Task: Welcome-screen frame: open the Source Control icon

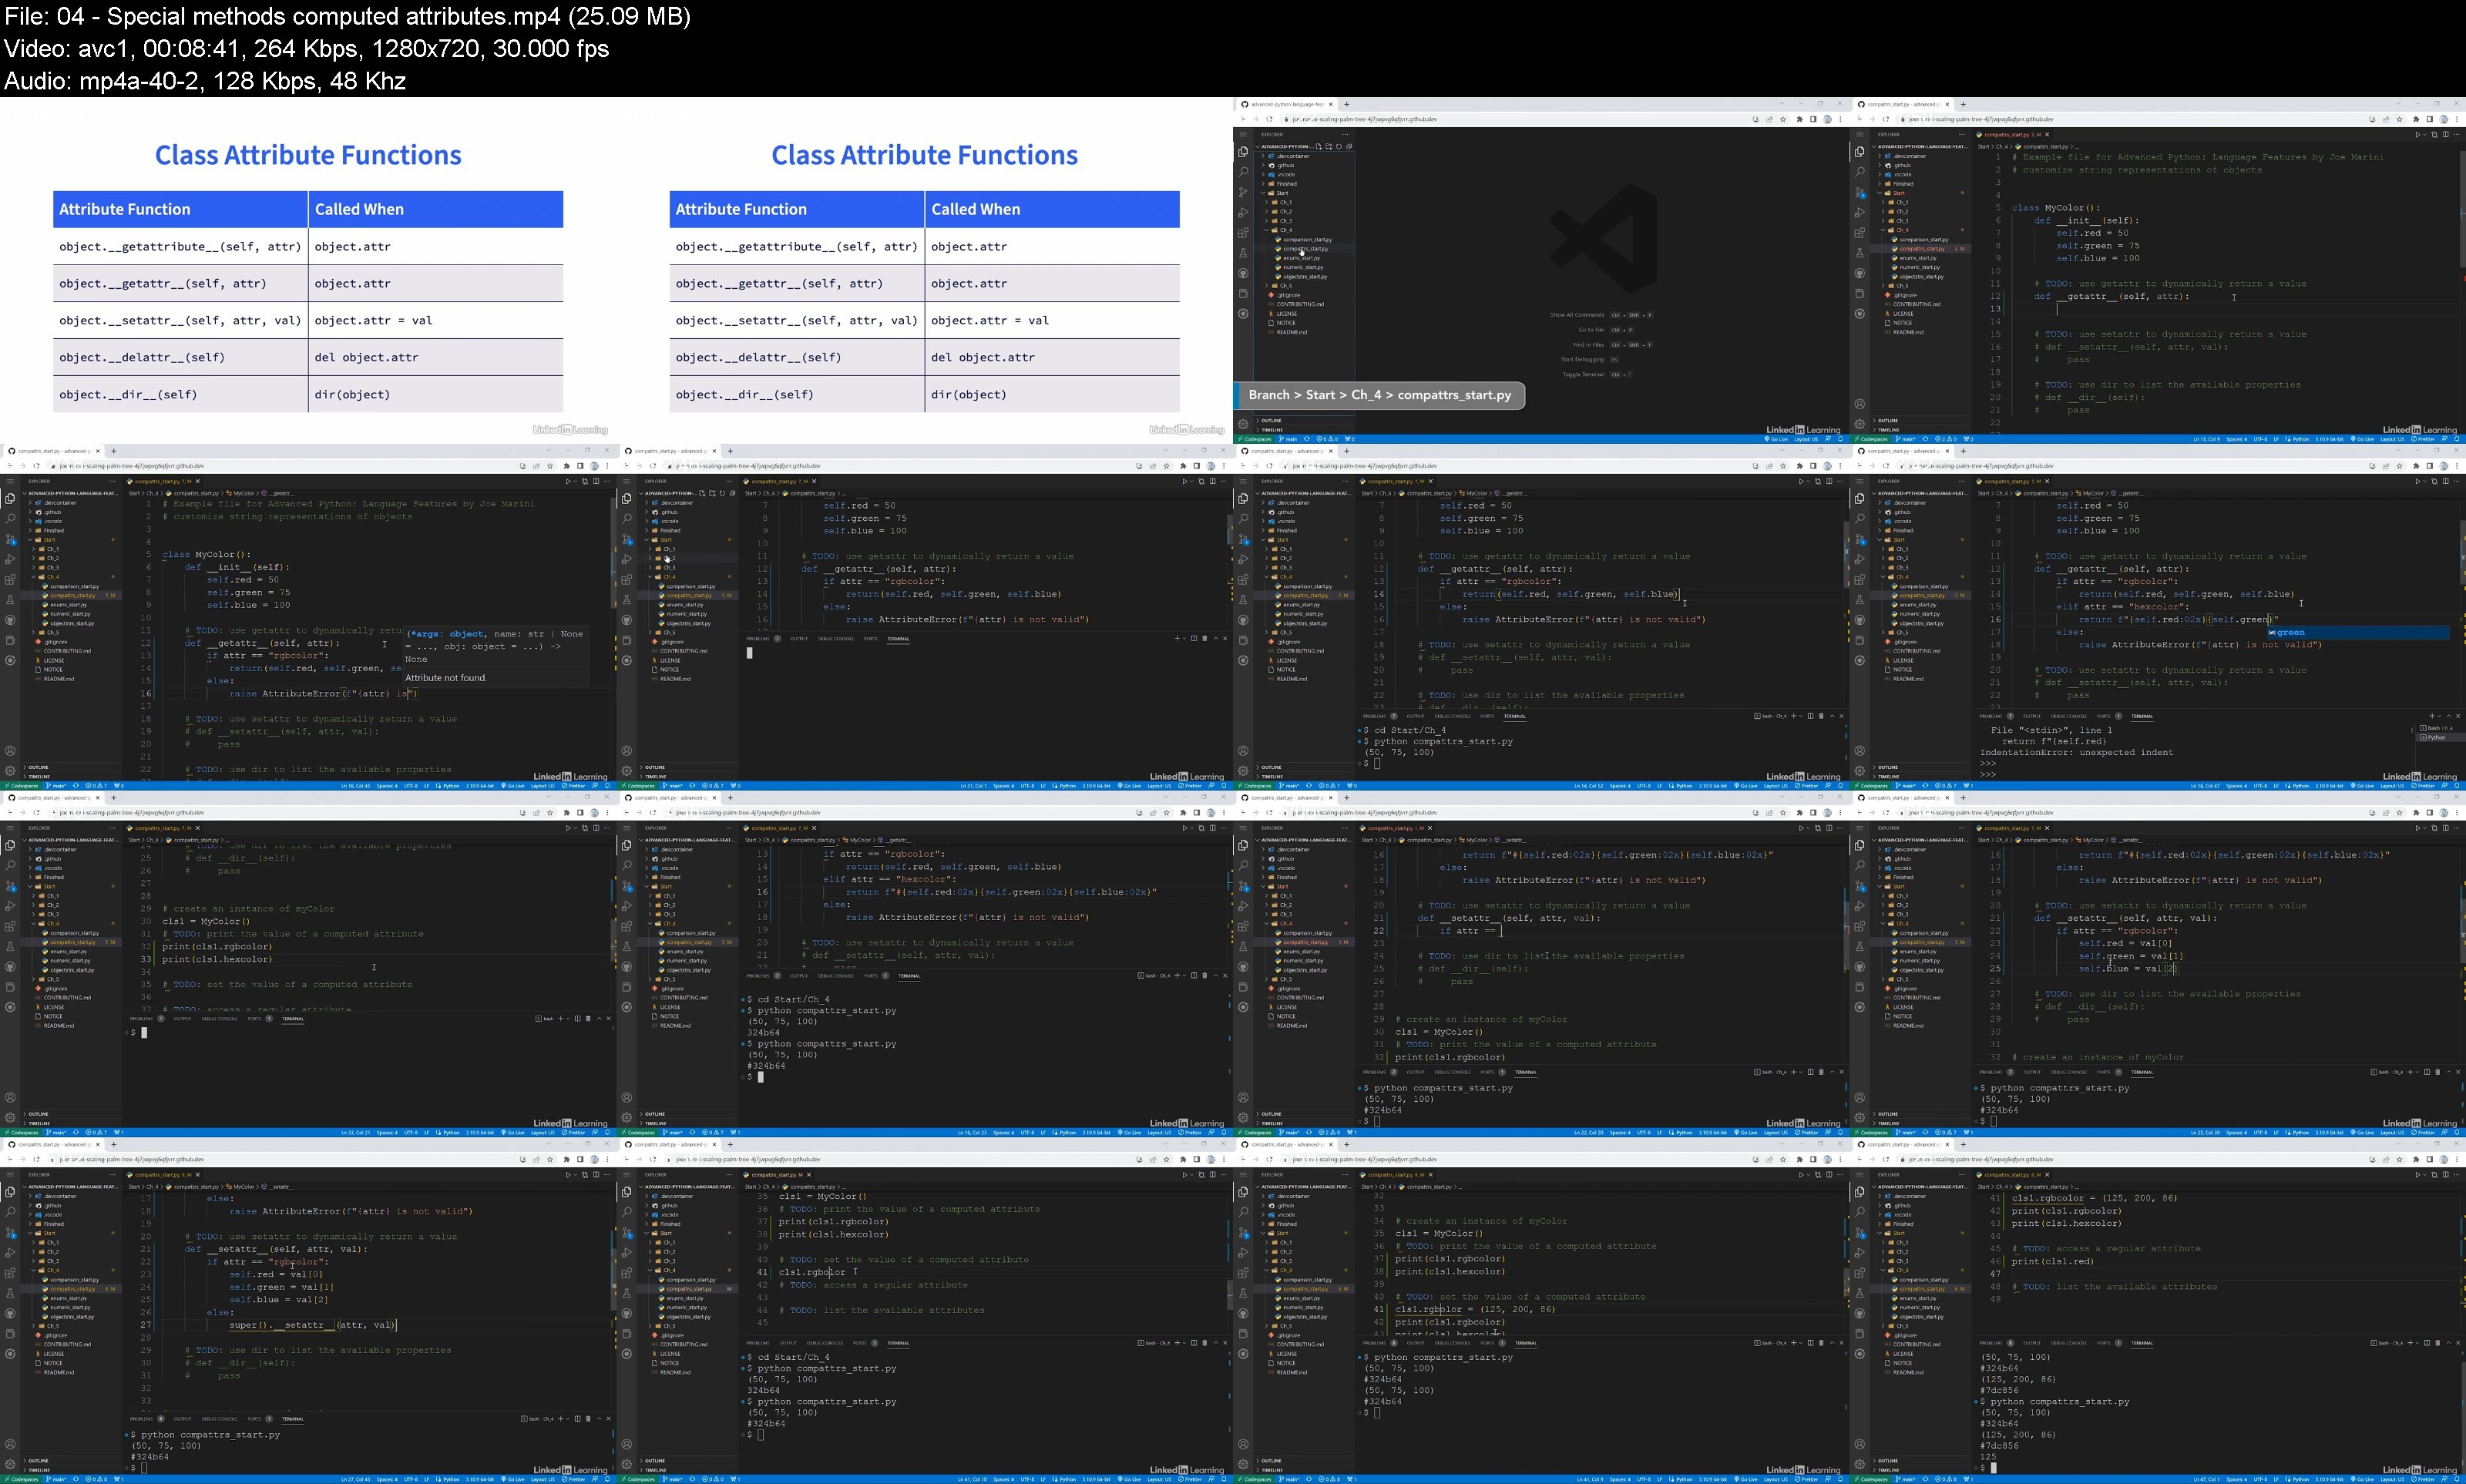Action: pos(1244,193)
